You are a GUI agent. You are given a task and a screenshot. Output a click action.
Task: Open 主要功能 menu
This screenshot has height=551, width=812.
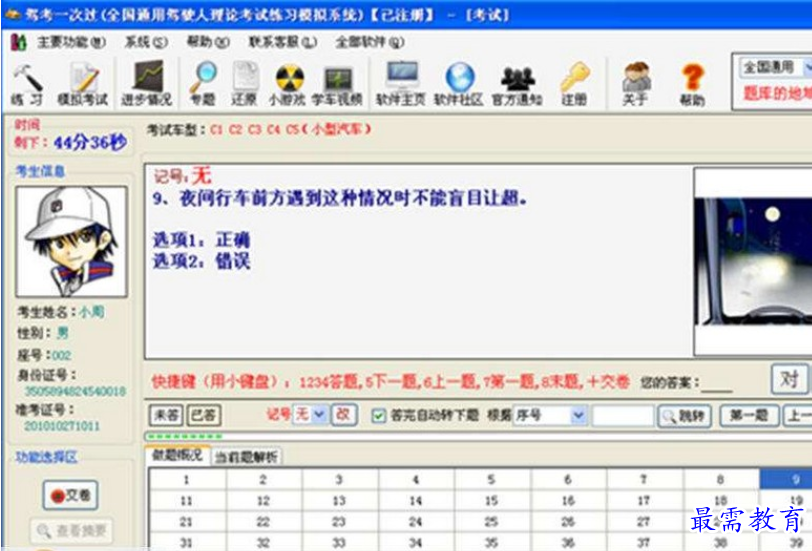(71, 42)
